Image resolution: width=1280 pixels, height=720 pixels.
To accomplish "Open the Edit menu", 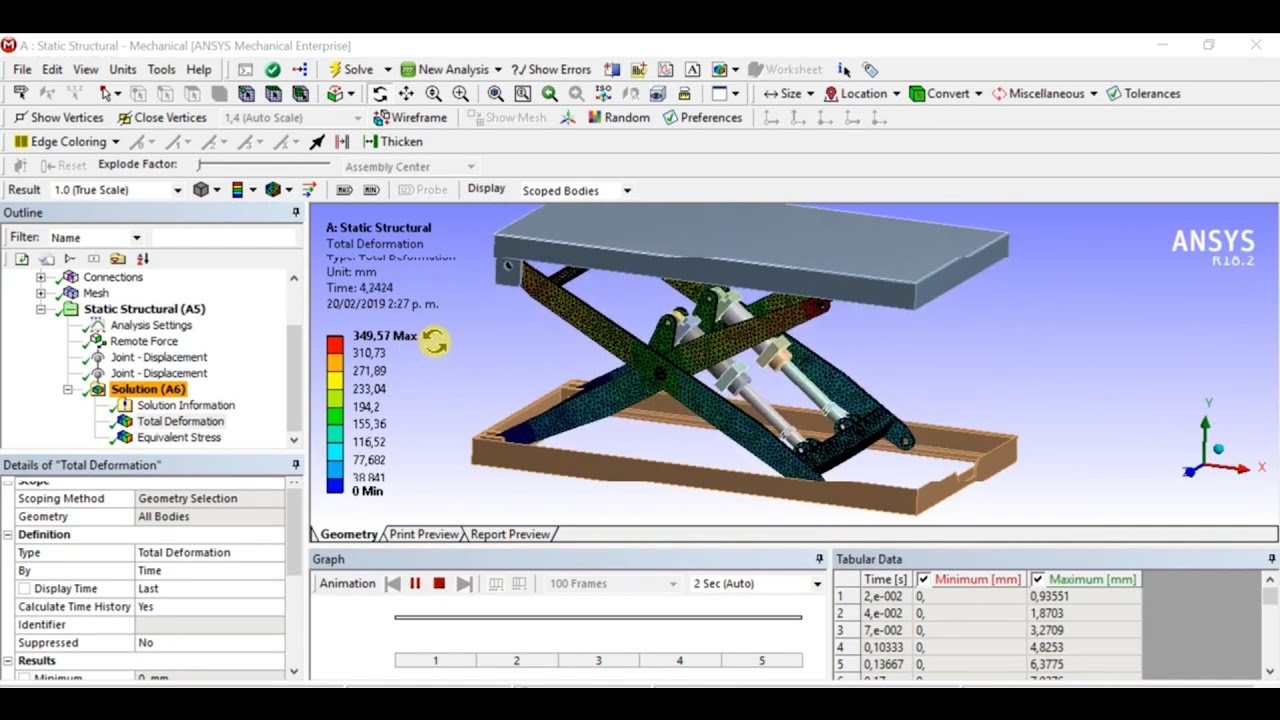I will coord(52,69).
